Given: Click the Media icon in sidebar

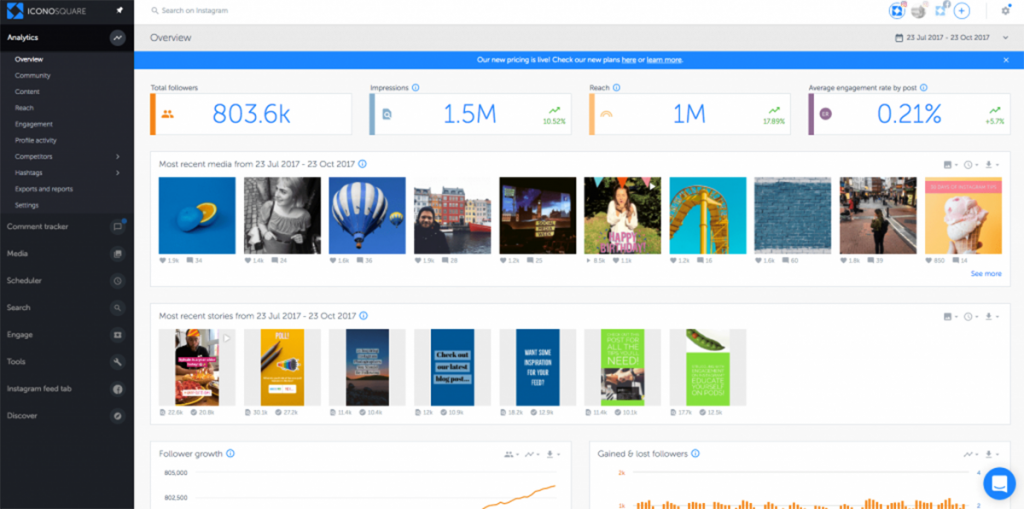Looking at the screenshot, I should pos(118,254).
